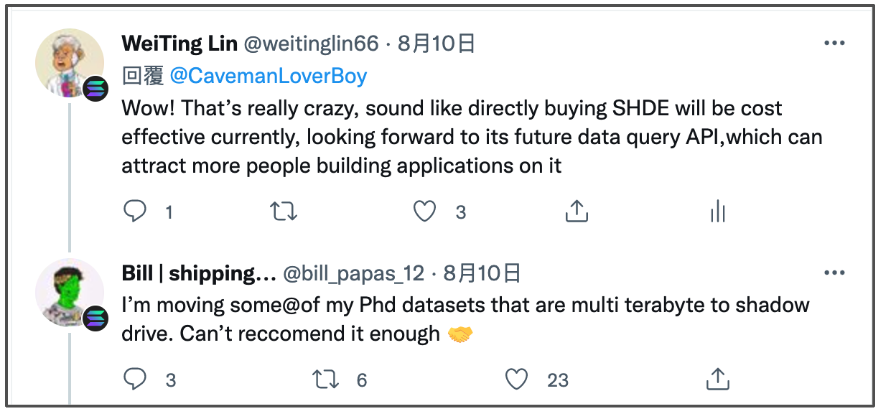Share WeiTing Lin's tweet
Viewport: 882px width, 414px height.
[x=575, y=211]
